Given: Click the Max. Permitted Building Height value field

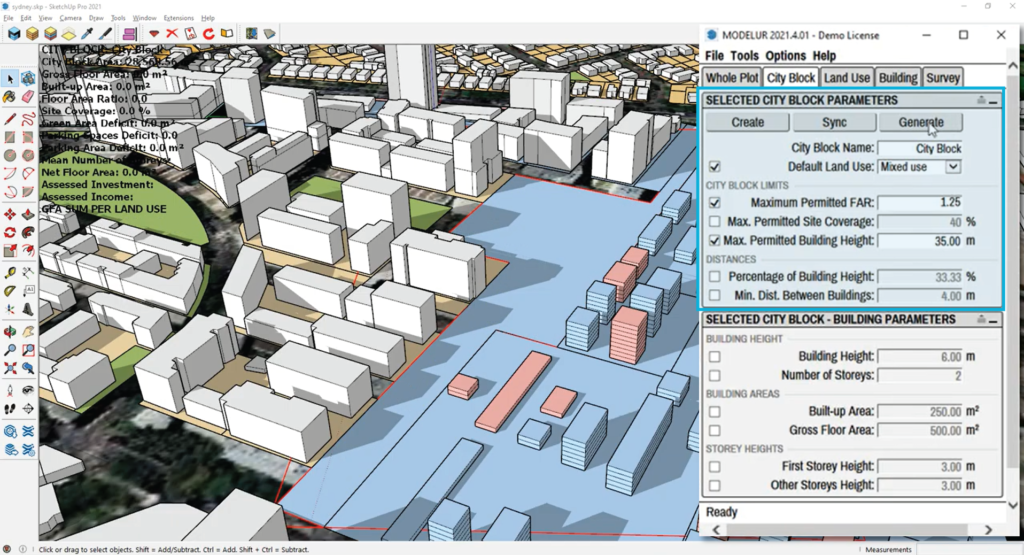Looking at the screenshot, I should pos(920,241).
